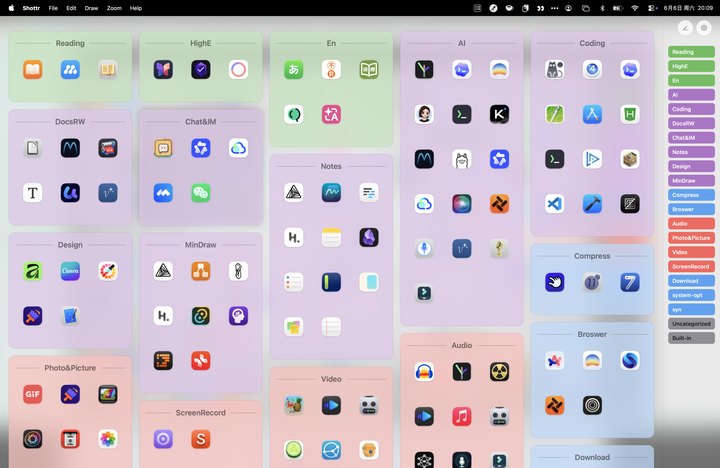This screenshot has height=468, width=720.
Task: Open the green 'a' app in Design
Action: coord(33,271)
